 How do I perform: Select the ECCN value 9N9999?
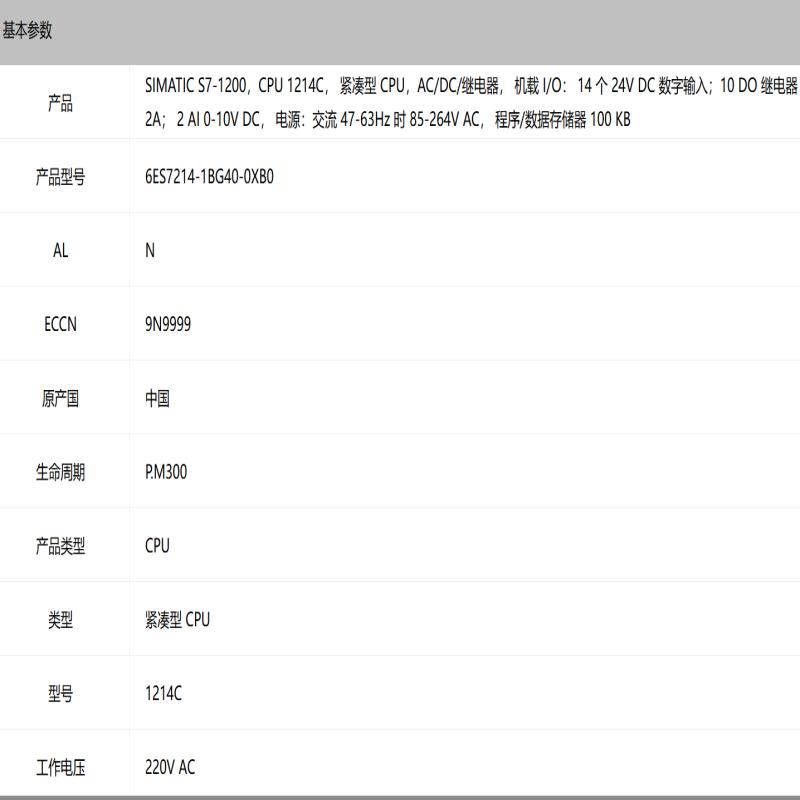[168, 325]
